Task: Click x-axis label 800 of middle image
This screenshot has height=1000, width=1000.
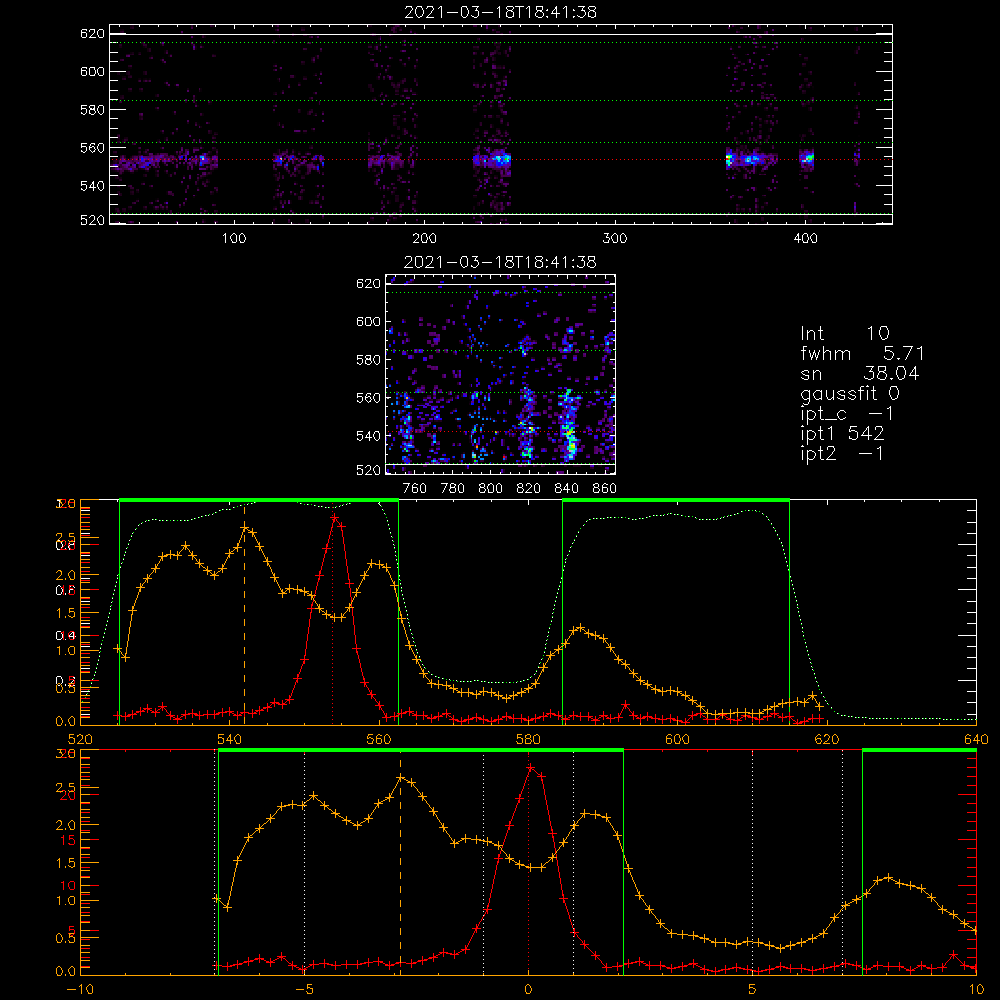Action: coord(490,489)
